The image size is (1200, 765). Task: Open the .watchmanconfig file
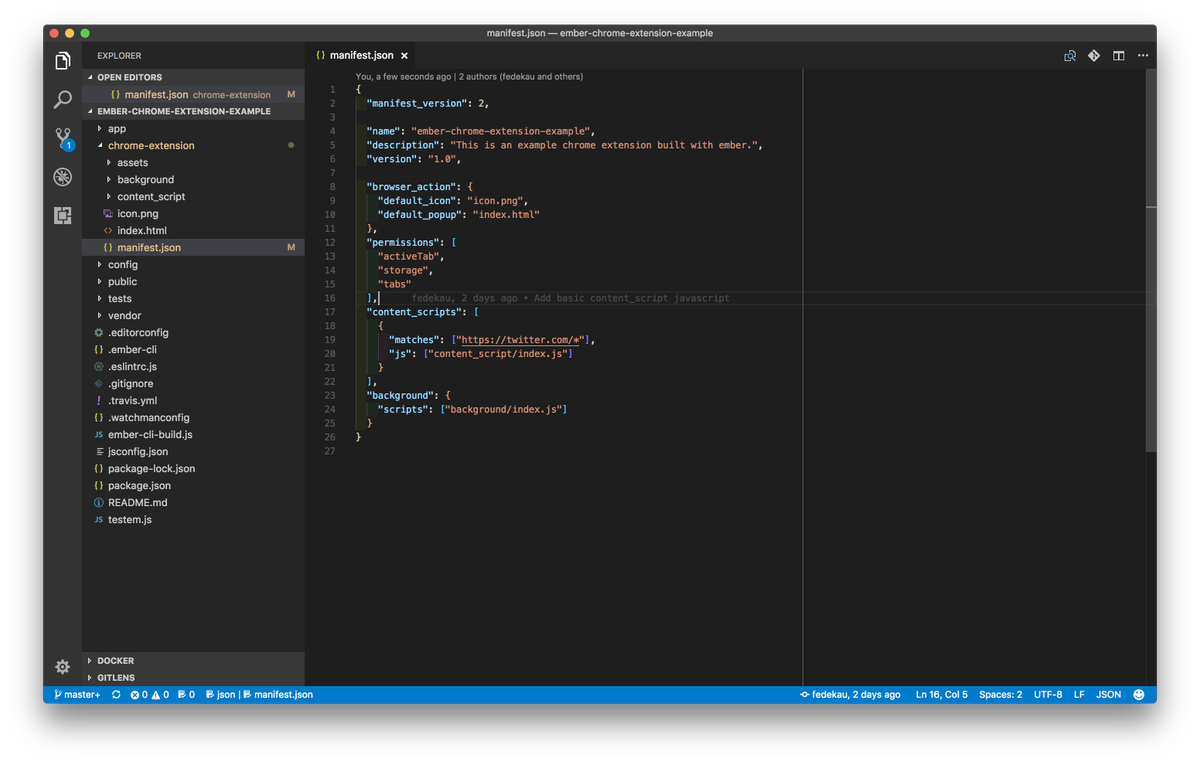tap(193, 418)
